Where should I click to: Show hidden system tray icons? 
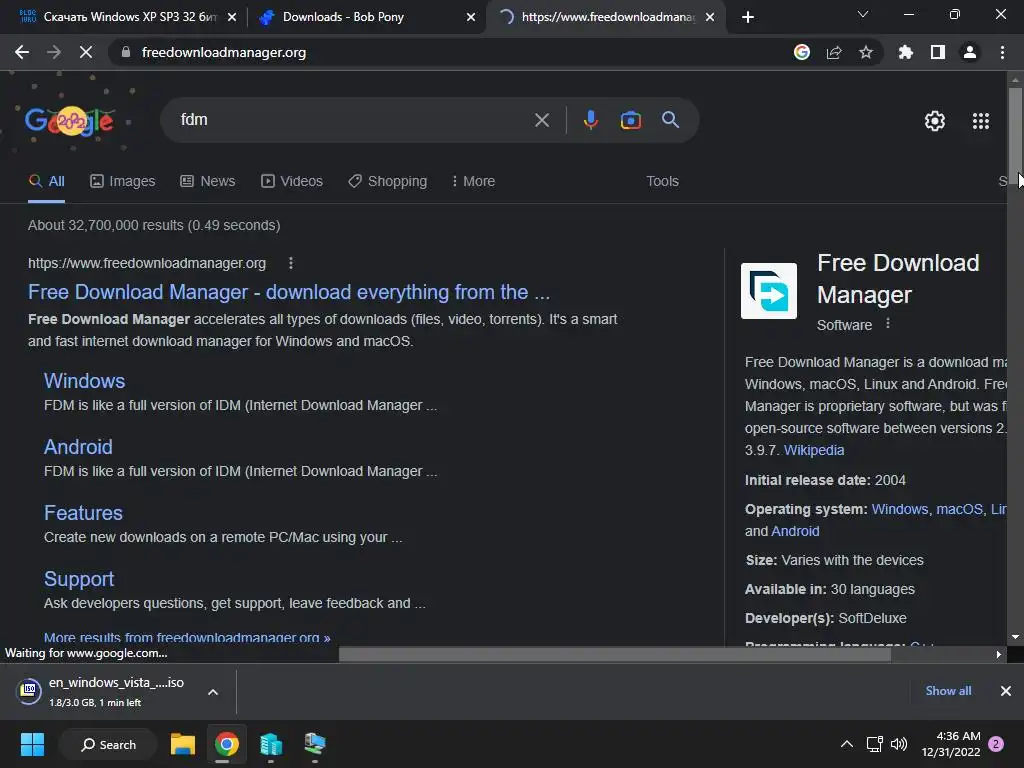(846, 744)
